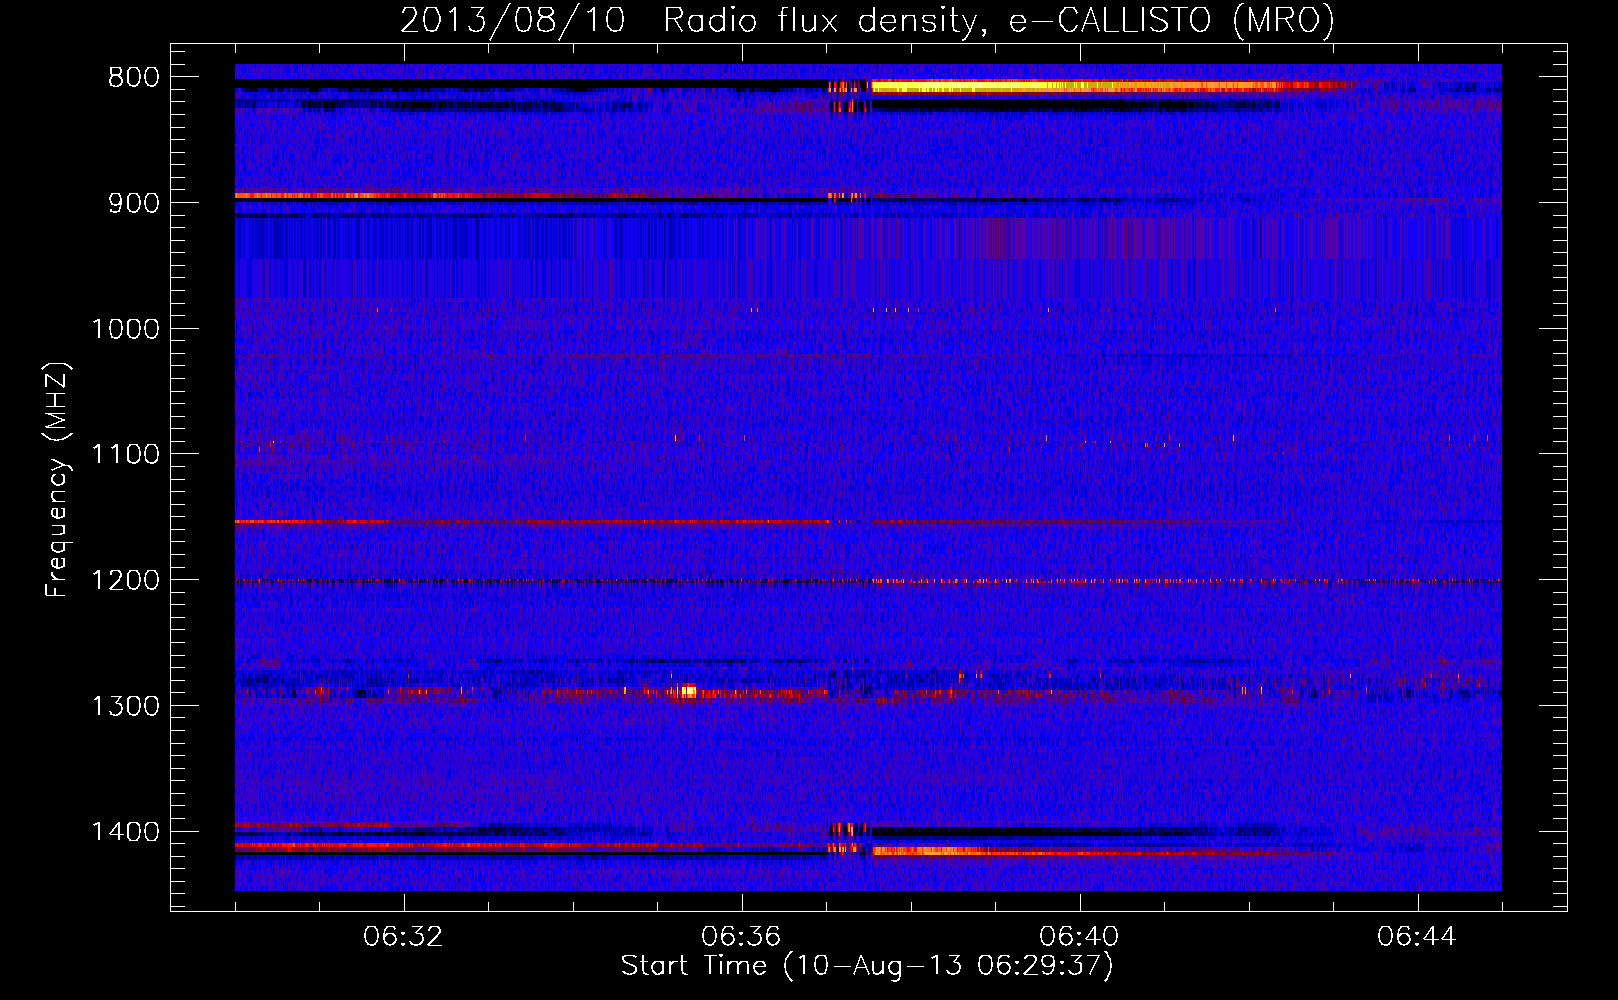
Task: Click the bright white-yellow spot near 1290 MHz
Action: tap(687, 690)
